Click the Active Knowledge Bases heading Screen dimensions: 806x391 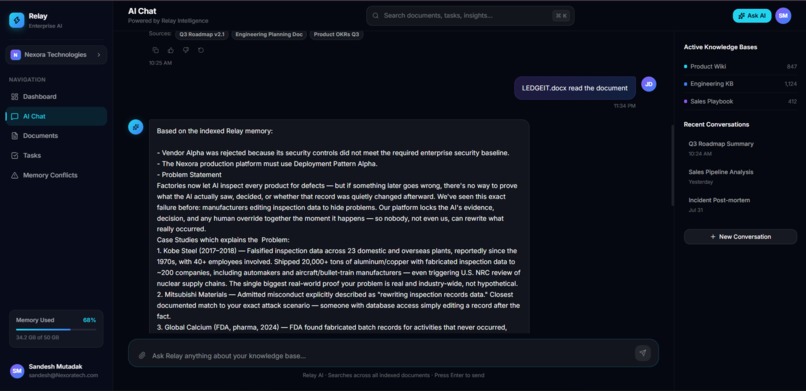pos(720,47)
